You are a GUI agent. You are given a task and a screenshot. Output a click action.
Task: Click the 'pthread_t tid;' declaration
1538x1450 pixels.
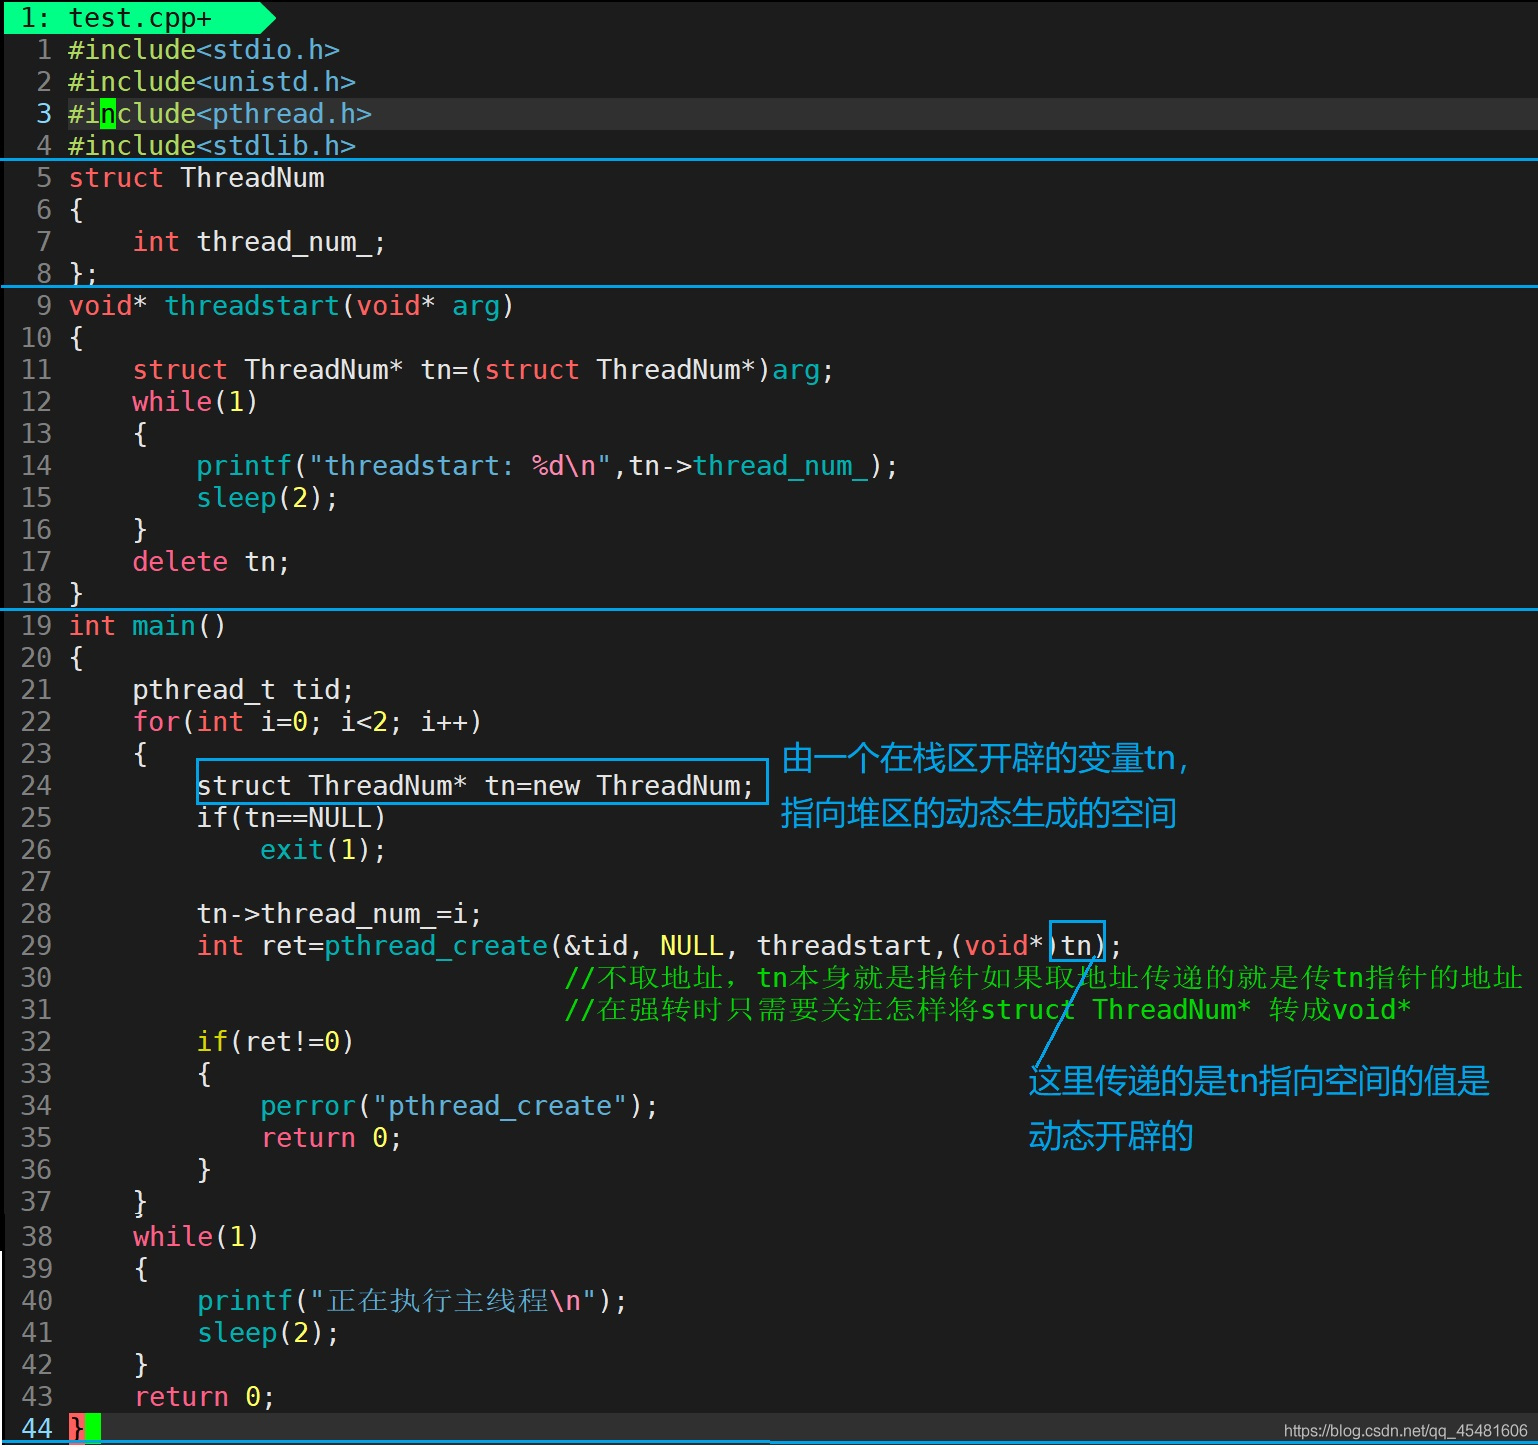click(x=243, y=690)
